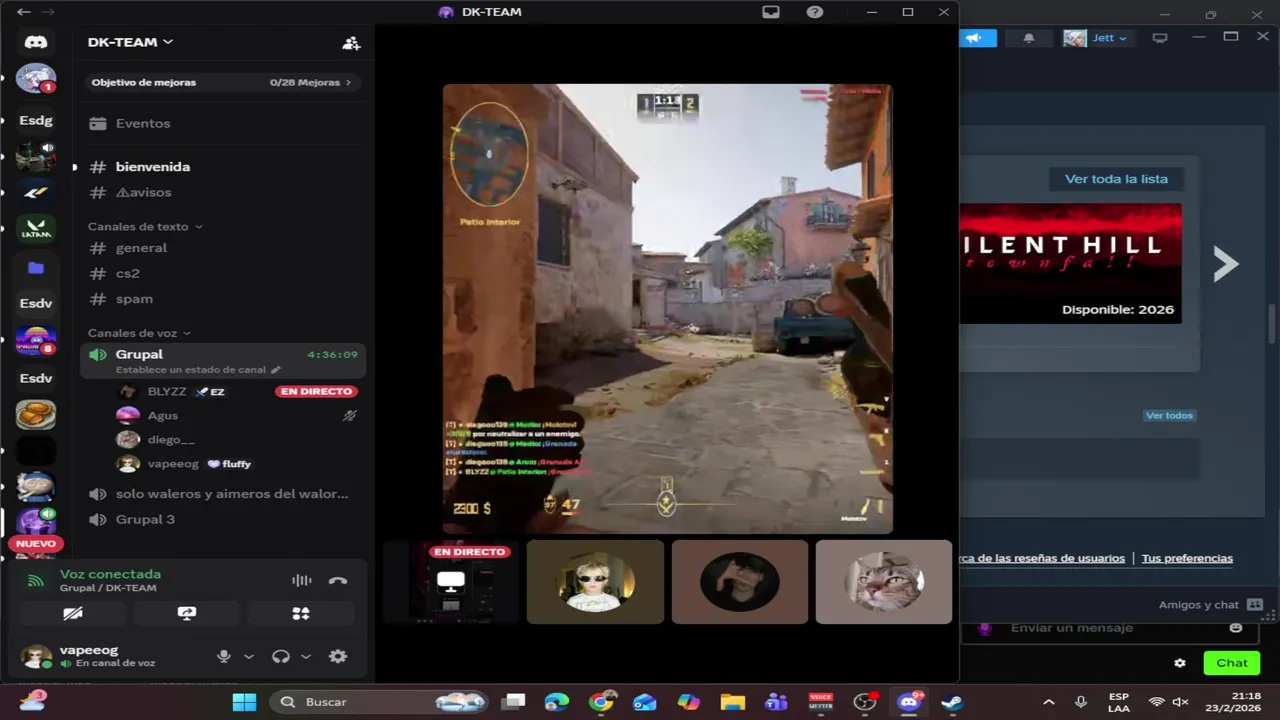1280x720 pixels.
Task: Select the cat avatar participant tile
Action: tap(884, 582)
